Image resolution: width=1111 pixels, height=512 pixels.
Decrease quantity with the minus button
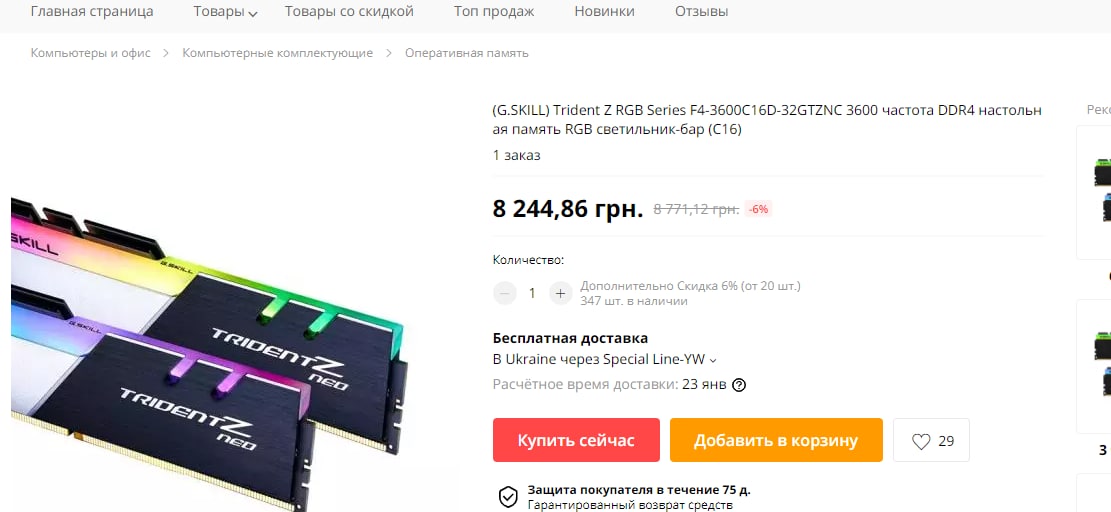(504, 292)
